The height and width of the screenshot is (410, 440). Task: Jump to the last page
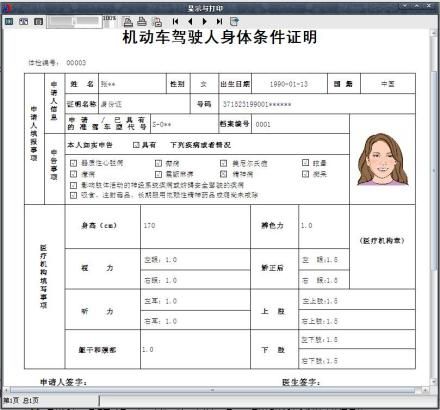(219, 22)
